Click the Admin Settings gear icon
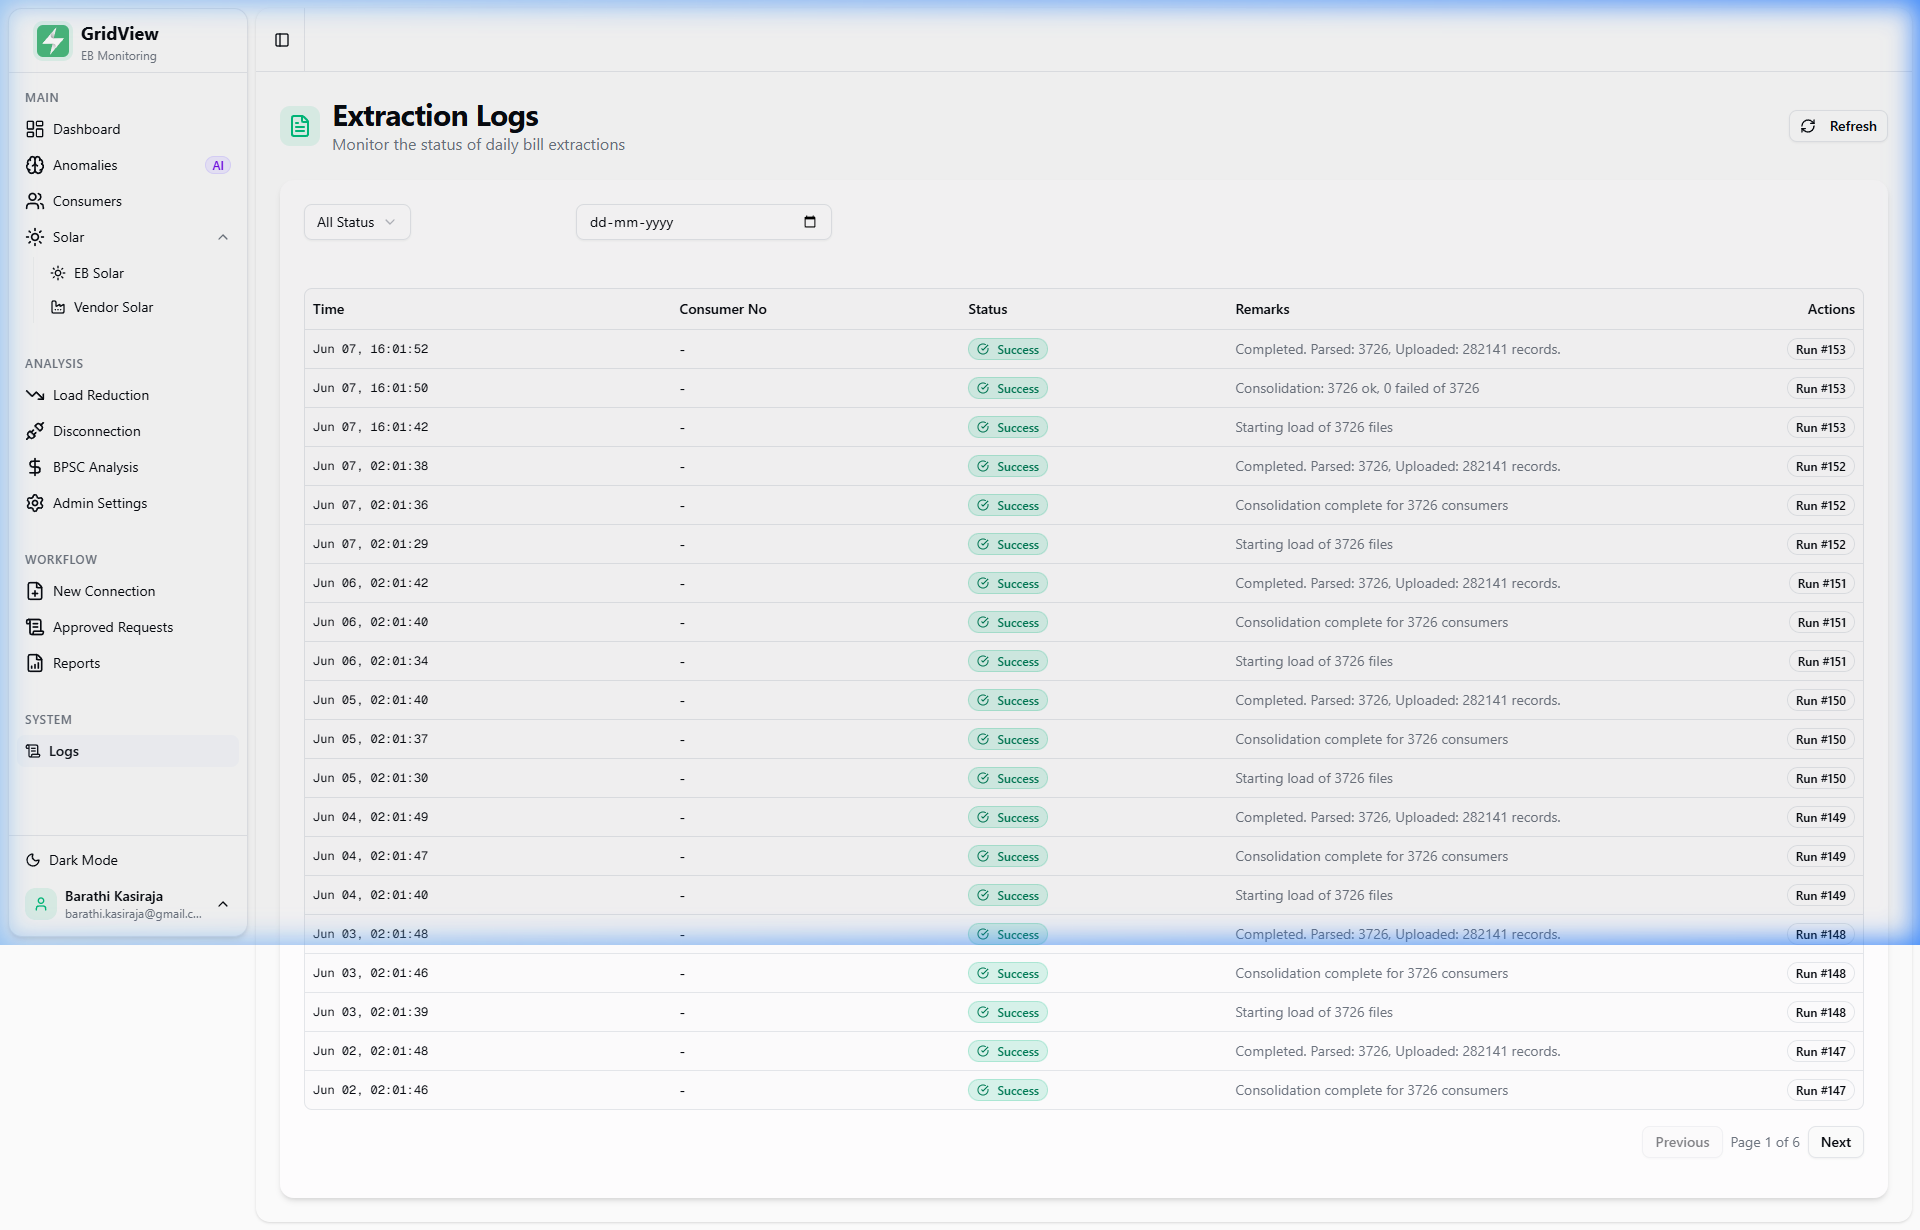Screen dimensions: 1920x1230 click(x=35, y=503)
